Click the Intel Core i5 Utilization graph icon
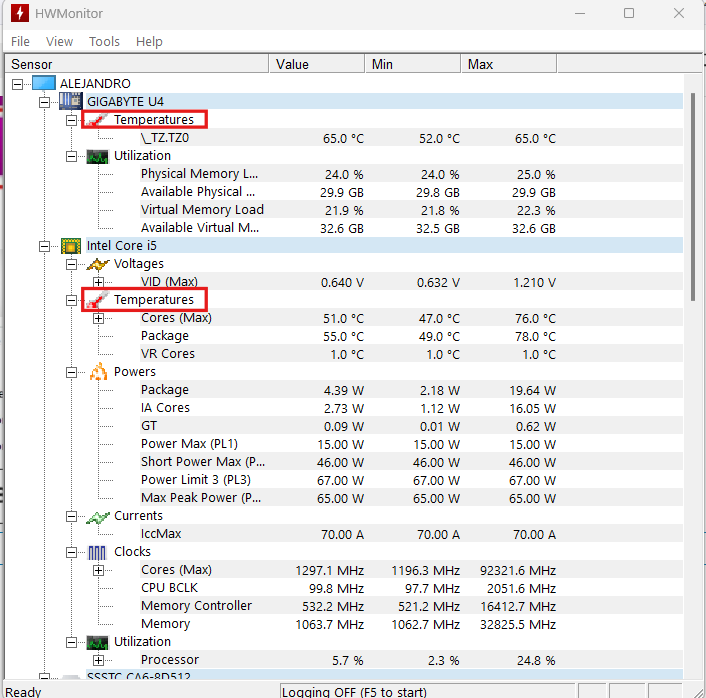Viewport: 706px width, 698px height. [97, 643]
